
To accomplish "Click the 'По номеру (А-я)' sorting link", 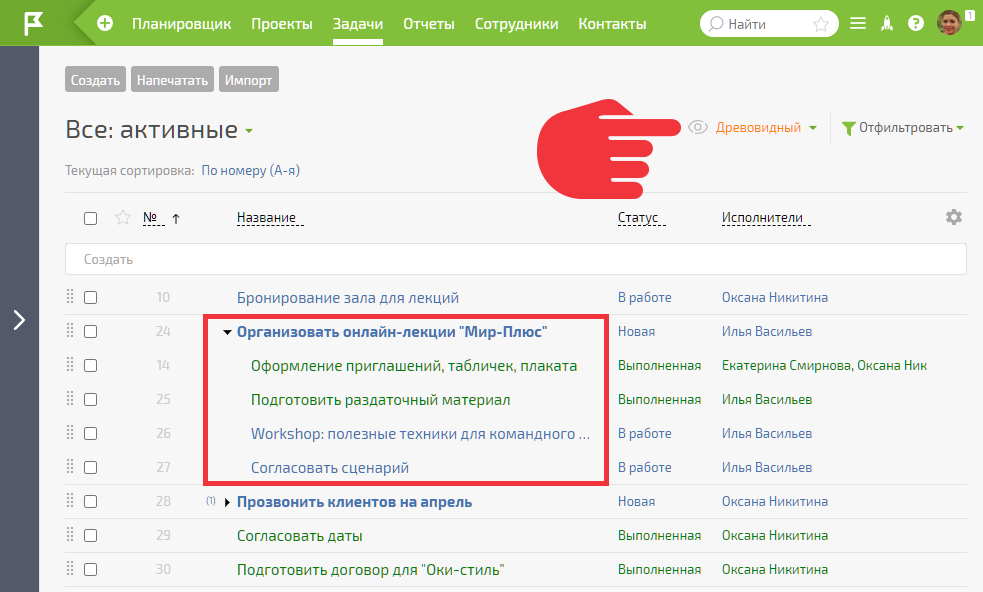I will click(251, 170).
